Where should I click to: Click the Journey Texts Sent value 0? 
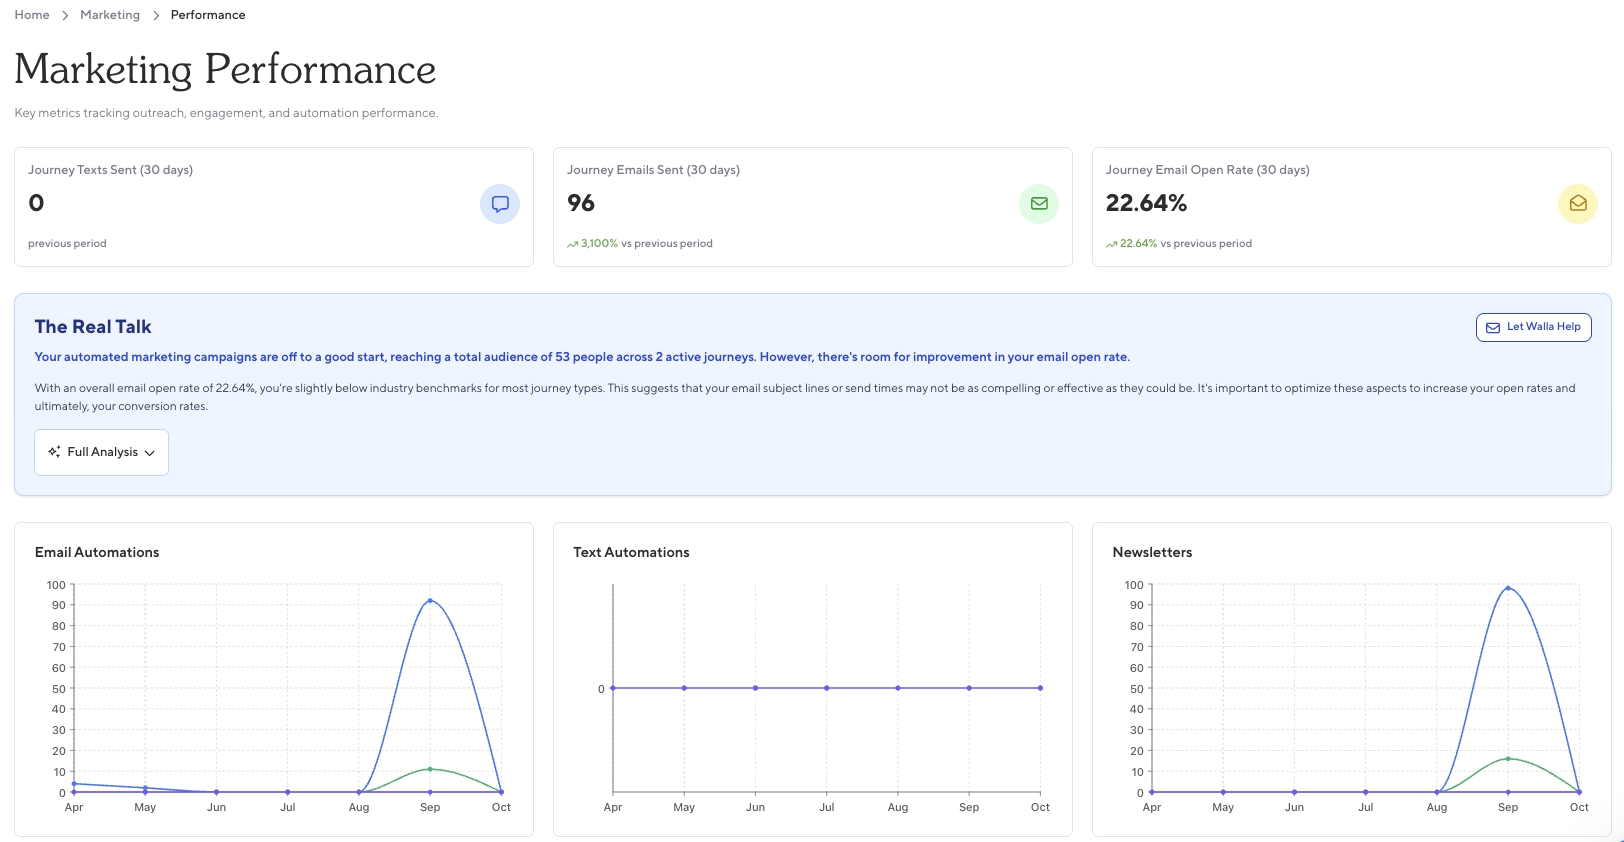[x=36, y=203]
